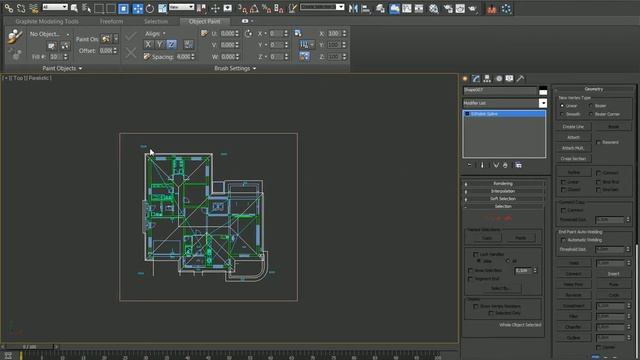Select the Smooth vertex type radio

(x=562, y=114)
